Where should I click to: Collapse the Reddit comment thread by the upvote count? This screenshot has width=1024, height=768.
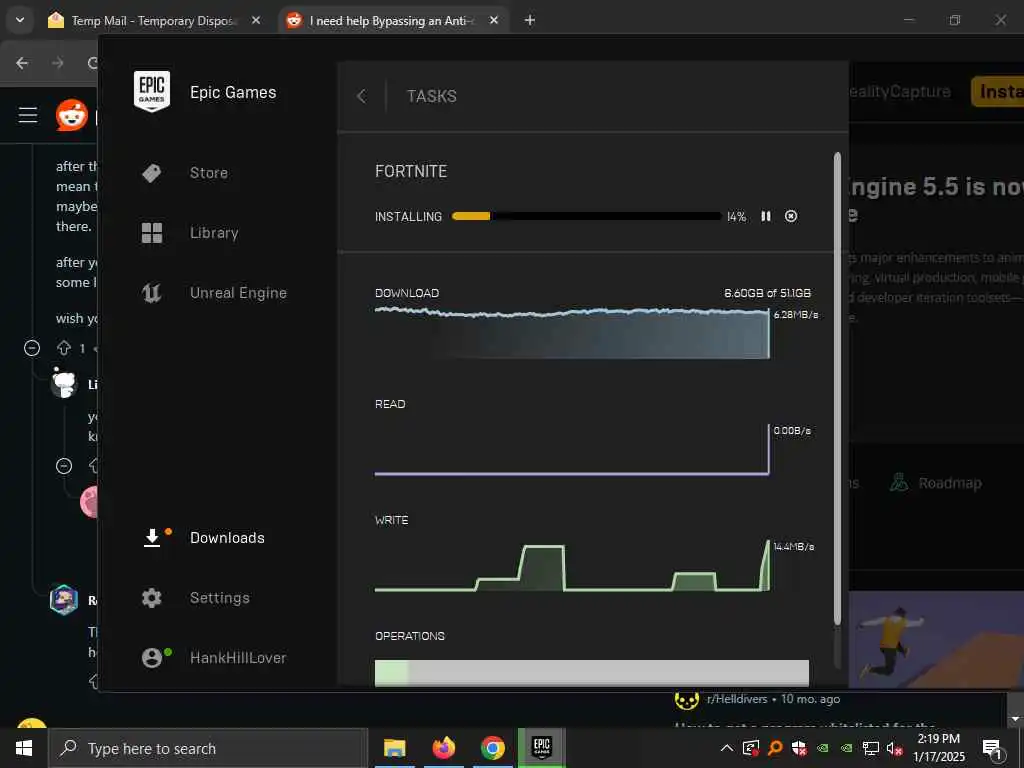tap(32, 348)
